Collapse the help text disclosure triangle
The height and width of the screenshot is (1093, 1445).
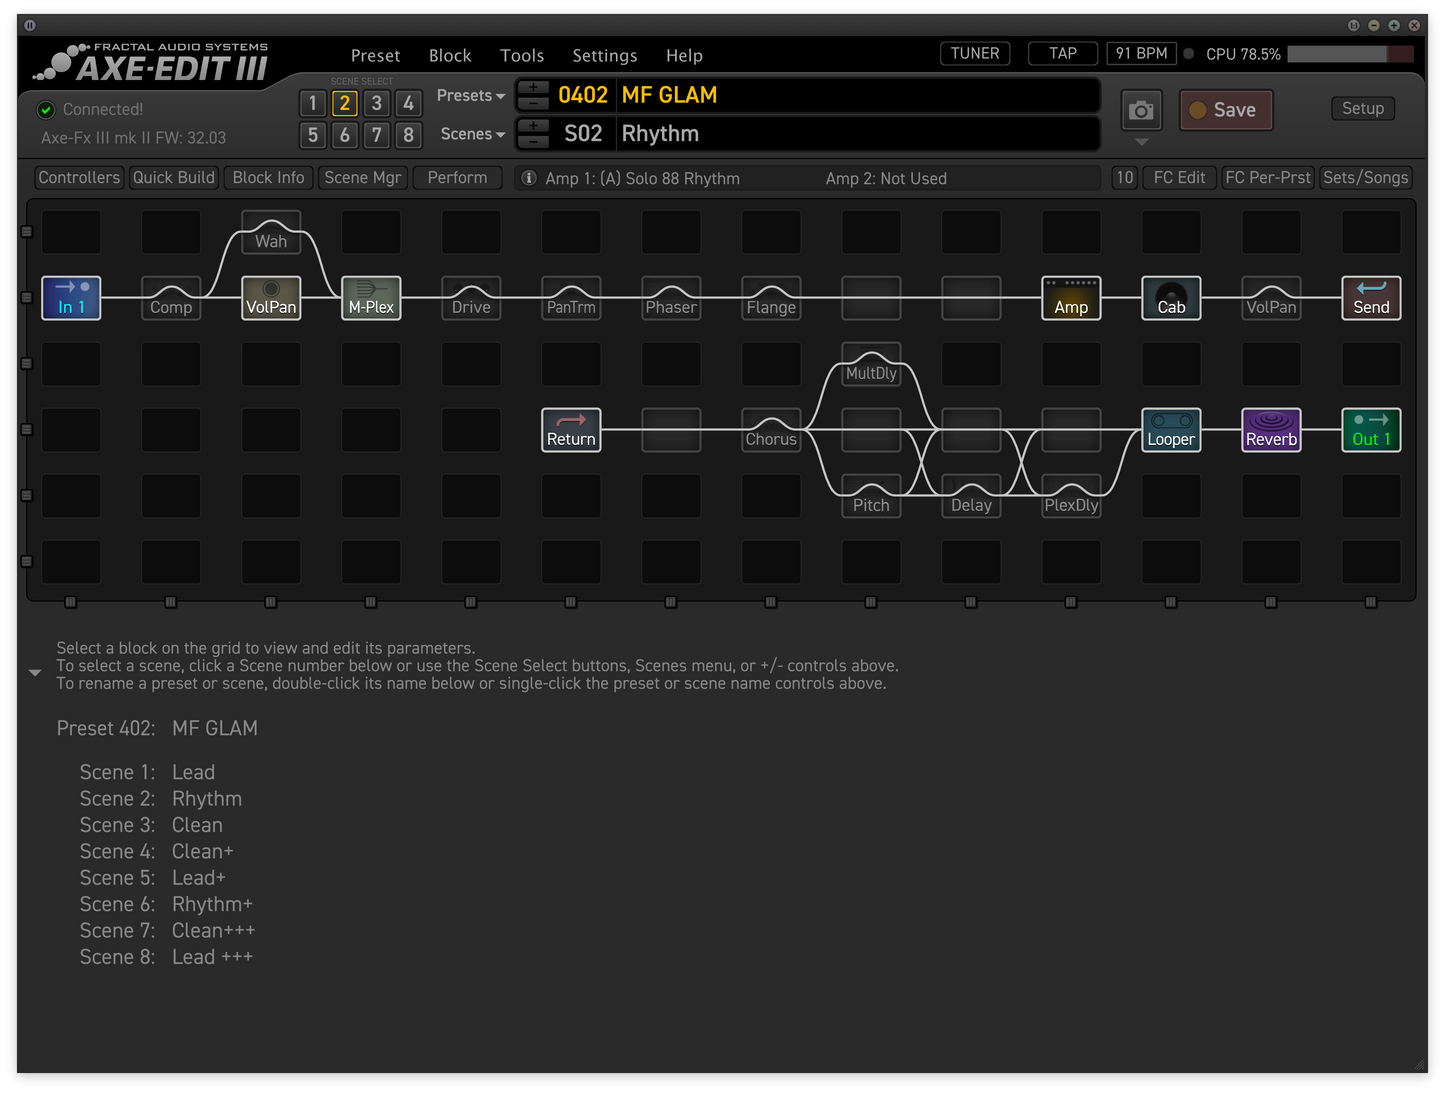click(x=35, y=673)
